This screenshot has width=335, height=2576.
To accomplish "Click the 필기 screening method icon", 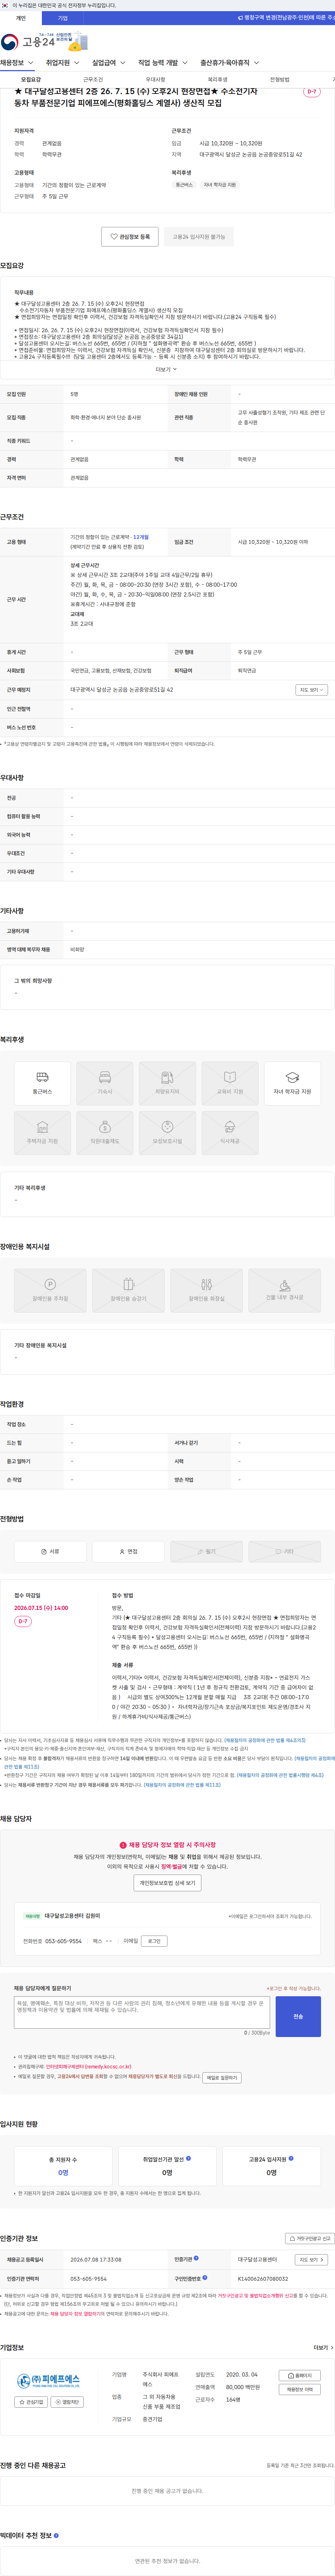I will [x=206, y=1552].
